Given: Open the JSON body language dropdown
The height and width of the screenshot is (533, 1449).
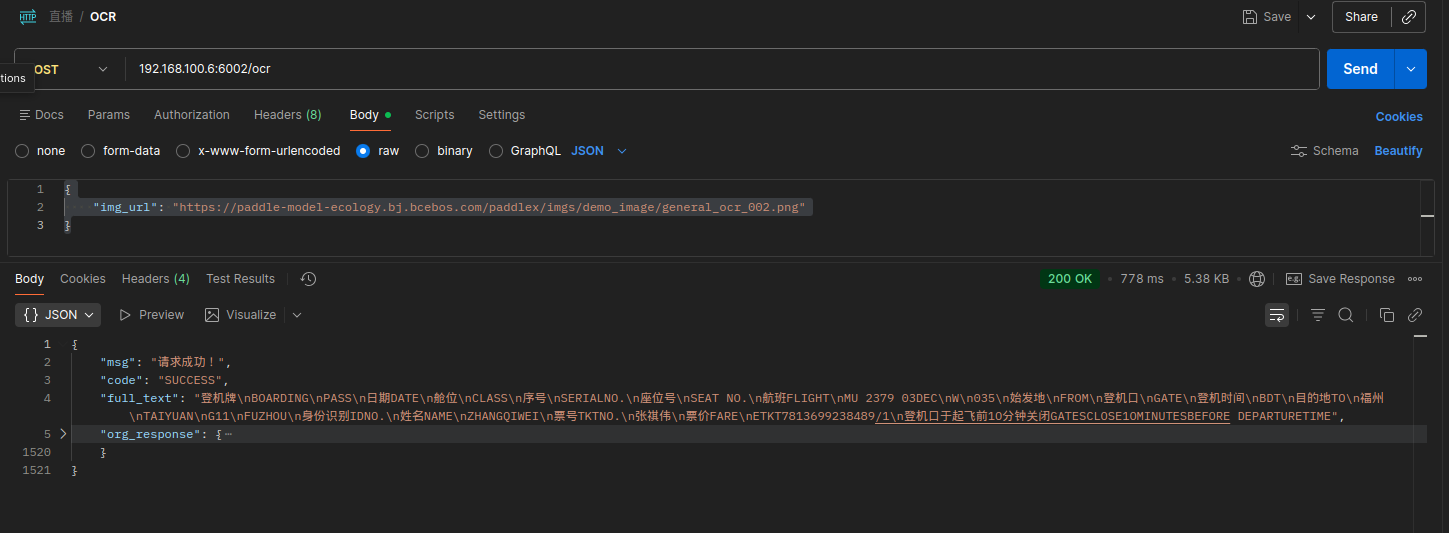Looking at the screenshot, I should point(599,151).
